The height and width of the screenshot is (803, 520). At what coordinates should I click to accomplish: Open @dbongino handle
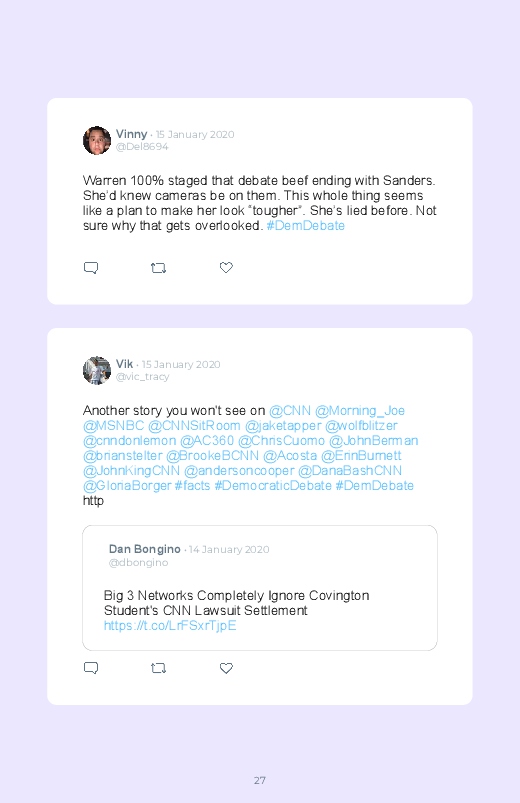pyautogui.click(x=138, y=562)
